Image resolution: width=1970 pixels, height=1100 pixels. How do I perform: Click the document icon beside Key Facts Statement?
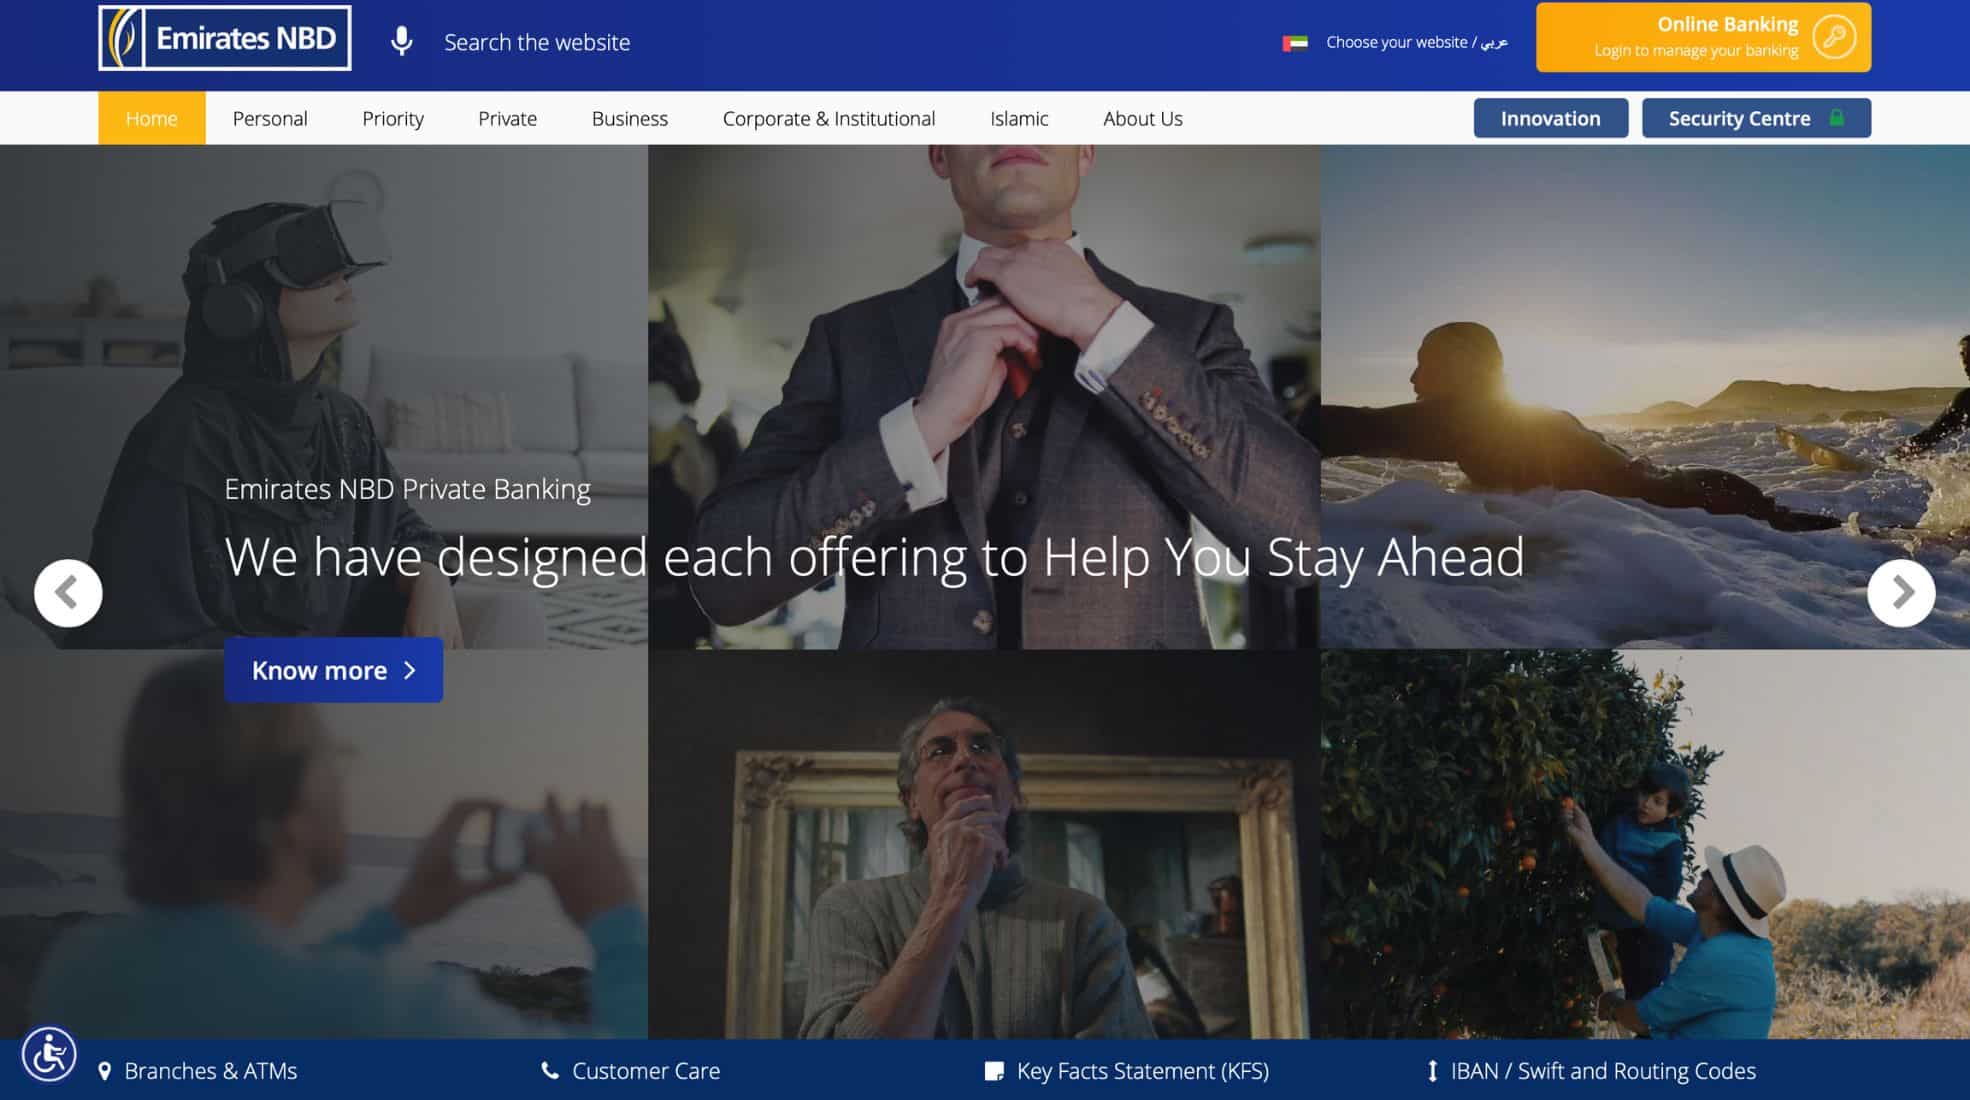(993, 1070)
